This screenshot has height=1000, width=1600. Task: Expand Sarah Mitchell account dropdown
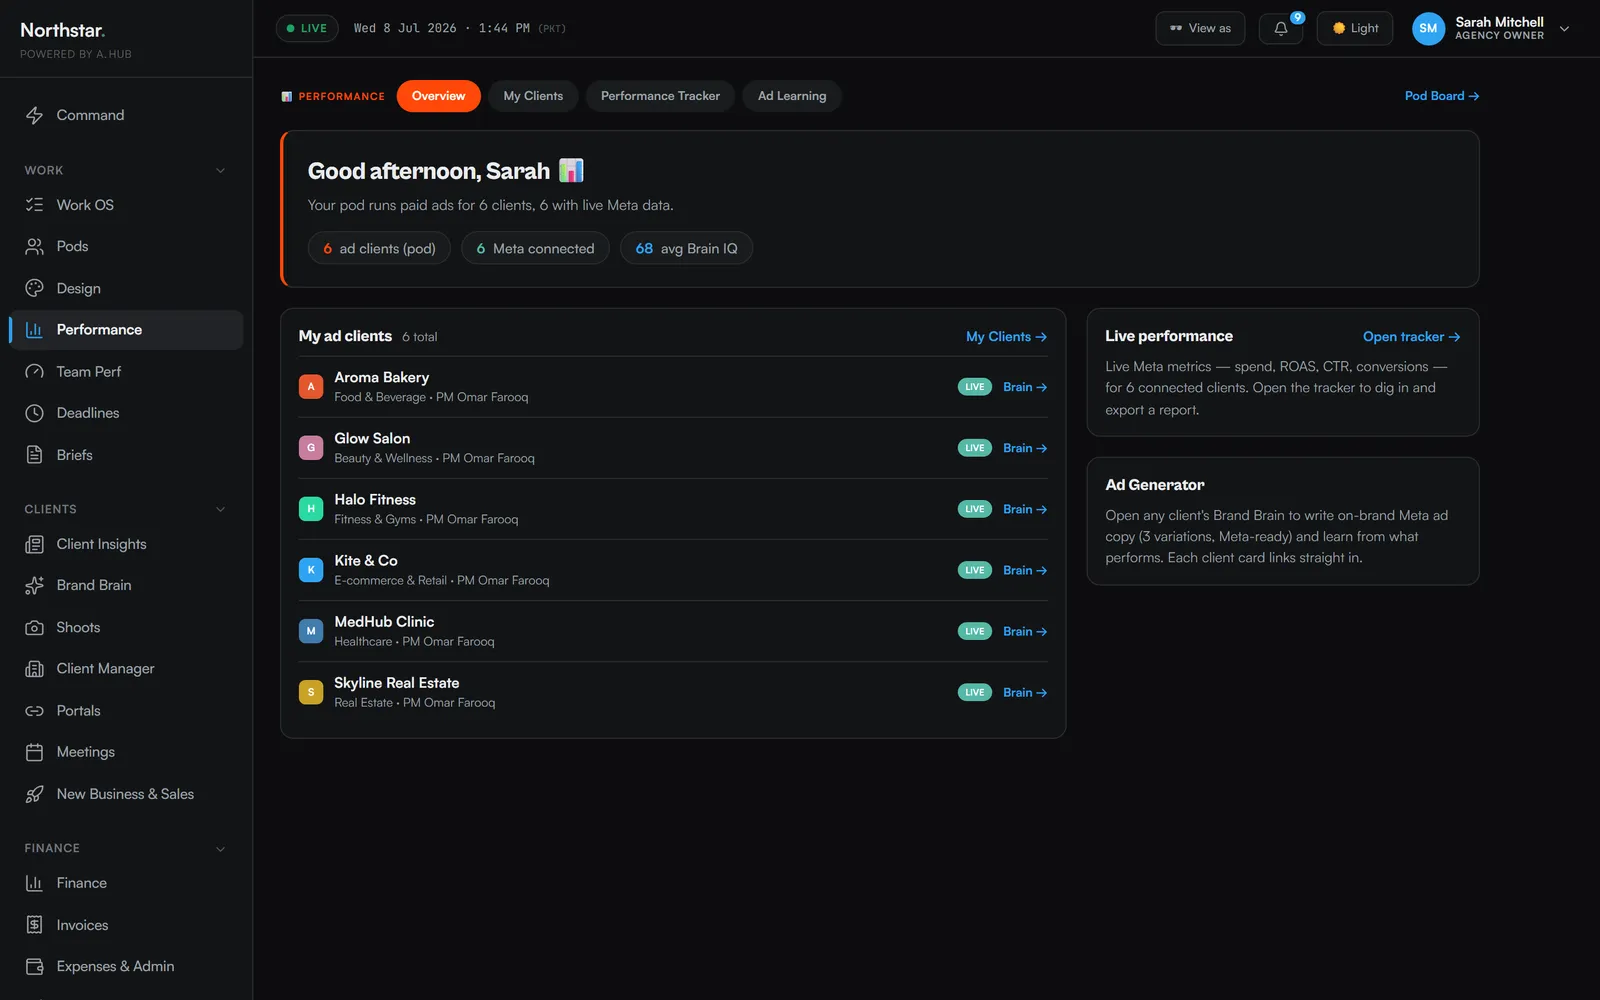click(x=1564, y=28)
